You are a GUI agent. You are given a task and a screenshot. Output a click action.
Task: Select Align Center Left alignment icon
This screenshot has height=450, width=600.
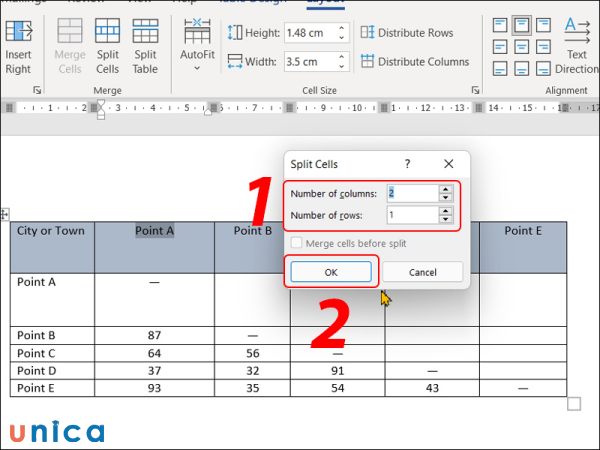pos(500,47)
